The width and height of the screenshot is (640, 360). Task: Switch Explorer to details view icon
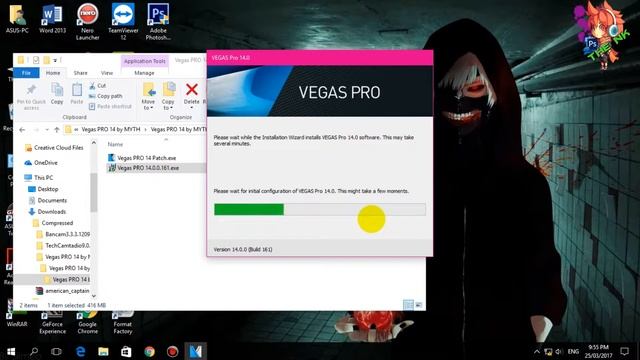[x=408, y=305]
